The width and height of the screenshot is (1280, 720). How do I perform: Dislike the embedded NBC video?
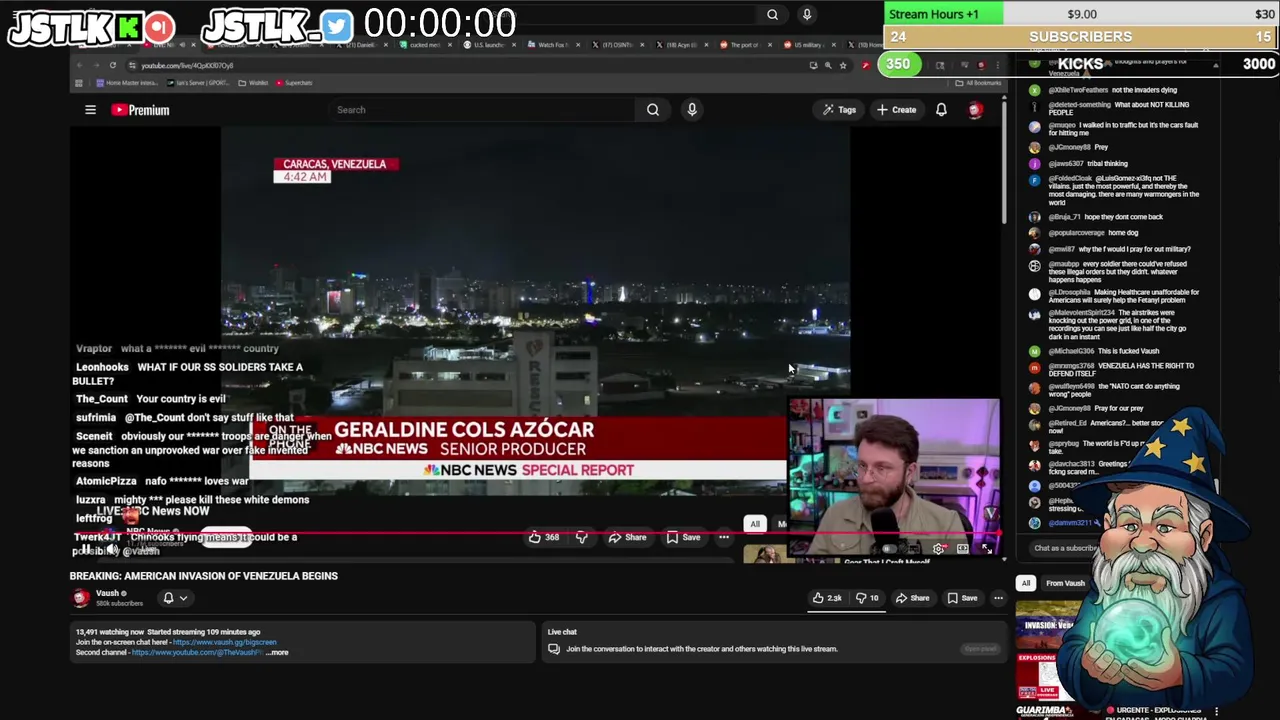tap(581, 537)
